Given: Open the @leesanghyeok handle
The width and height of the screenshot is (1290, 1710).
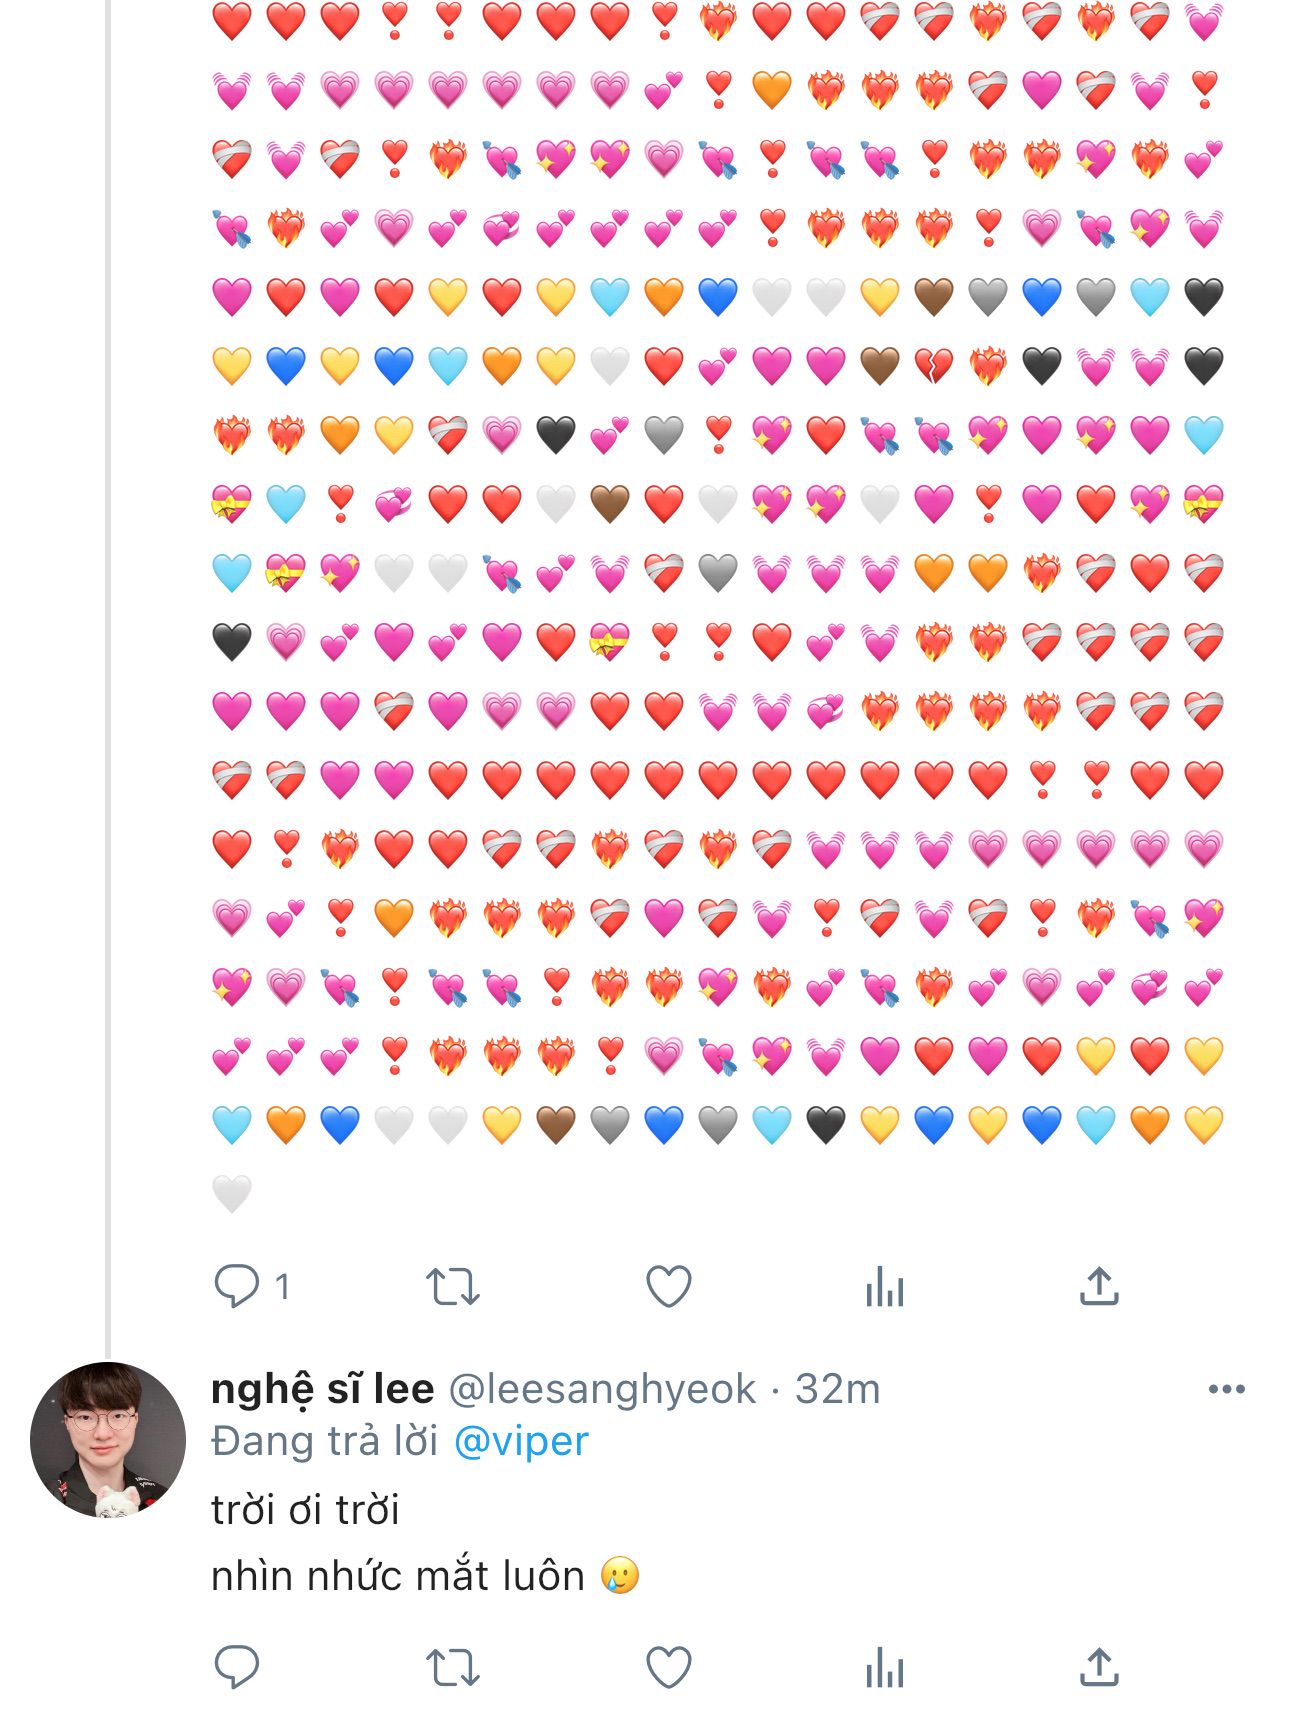Looking at the screenshot, I should tap(602, 1389).
